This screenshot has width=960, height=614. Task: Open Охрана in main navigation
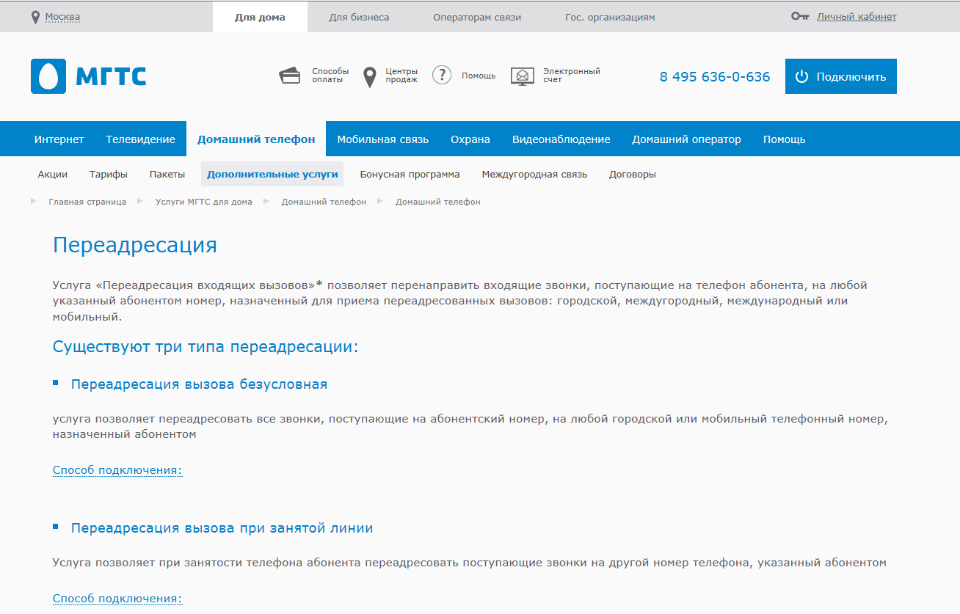tap(470, 140)
